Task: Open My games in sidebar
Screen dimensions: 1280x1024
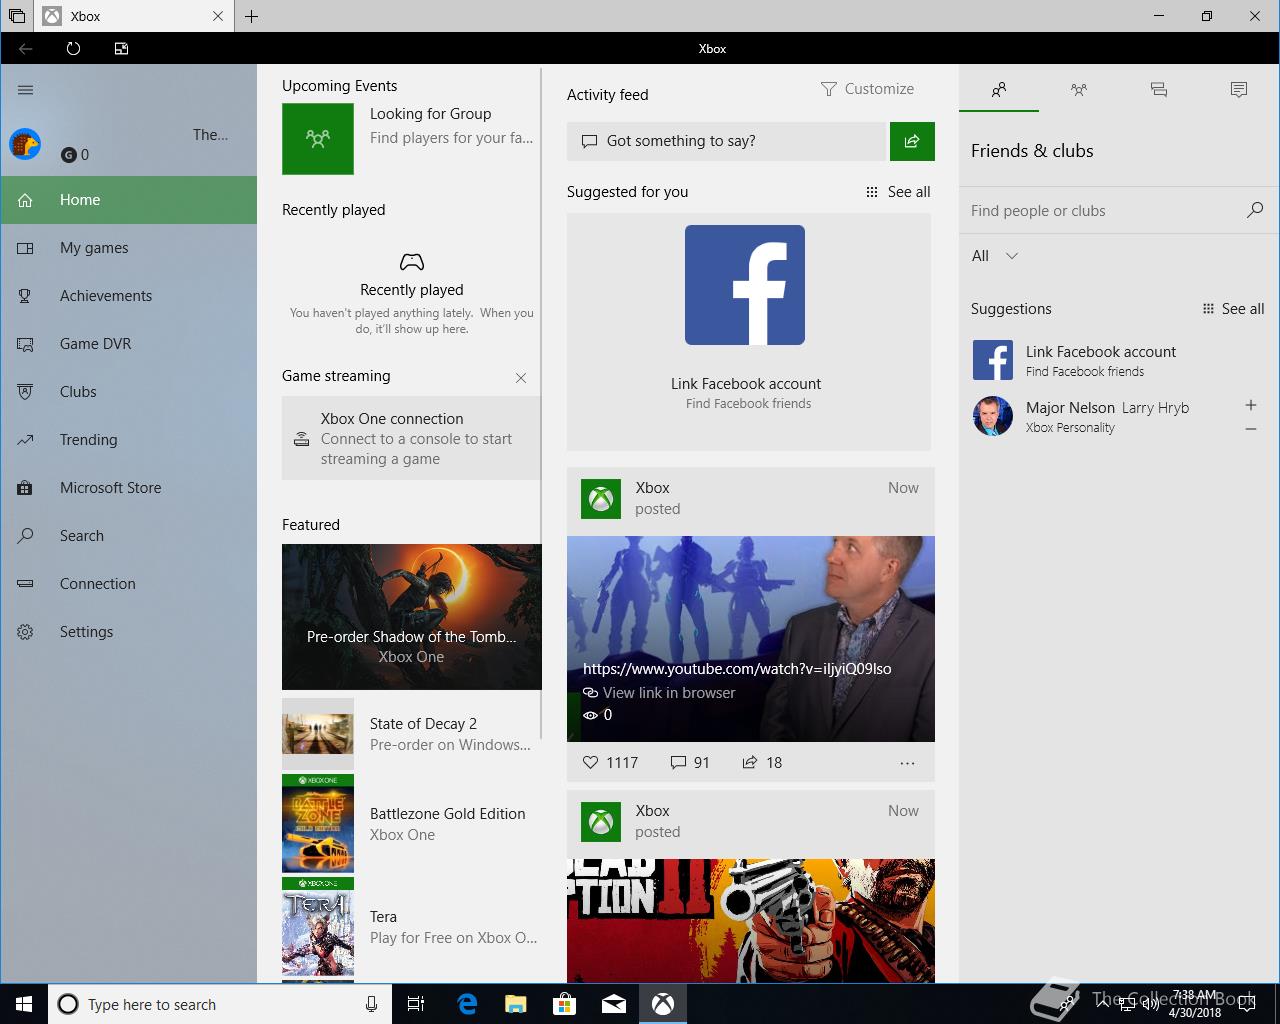Action: pos(128,248)
